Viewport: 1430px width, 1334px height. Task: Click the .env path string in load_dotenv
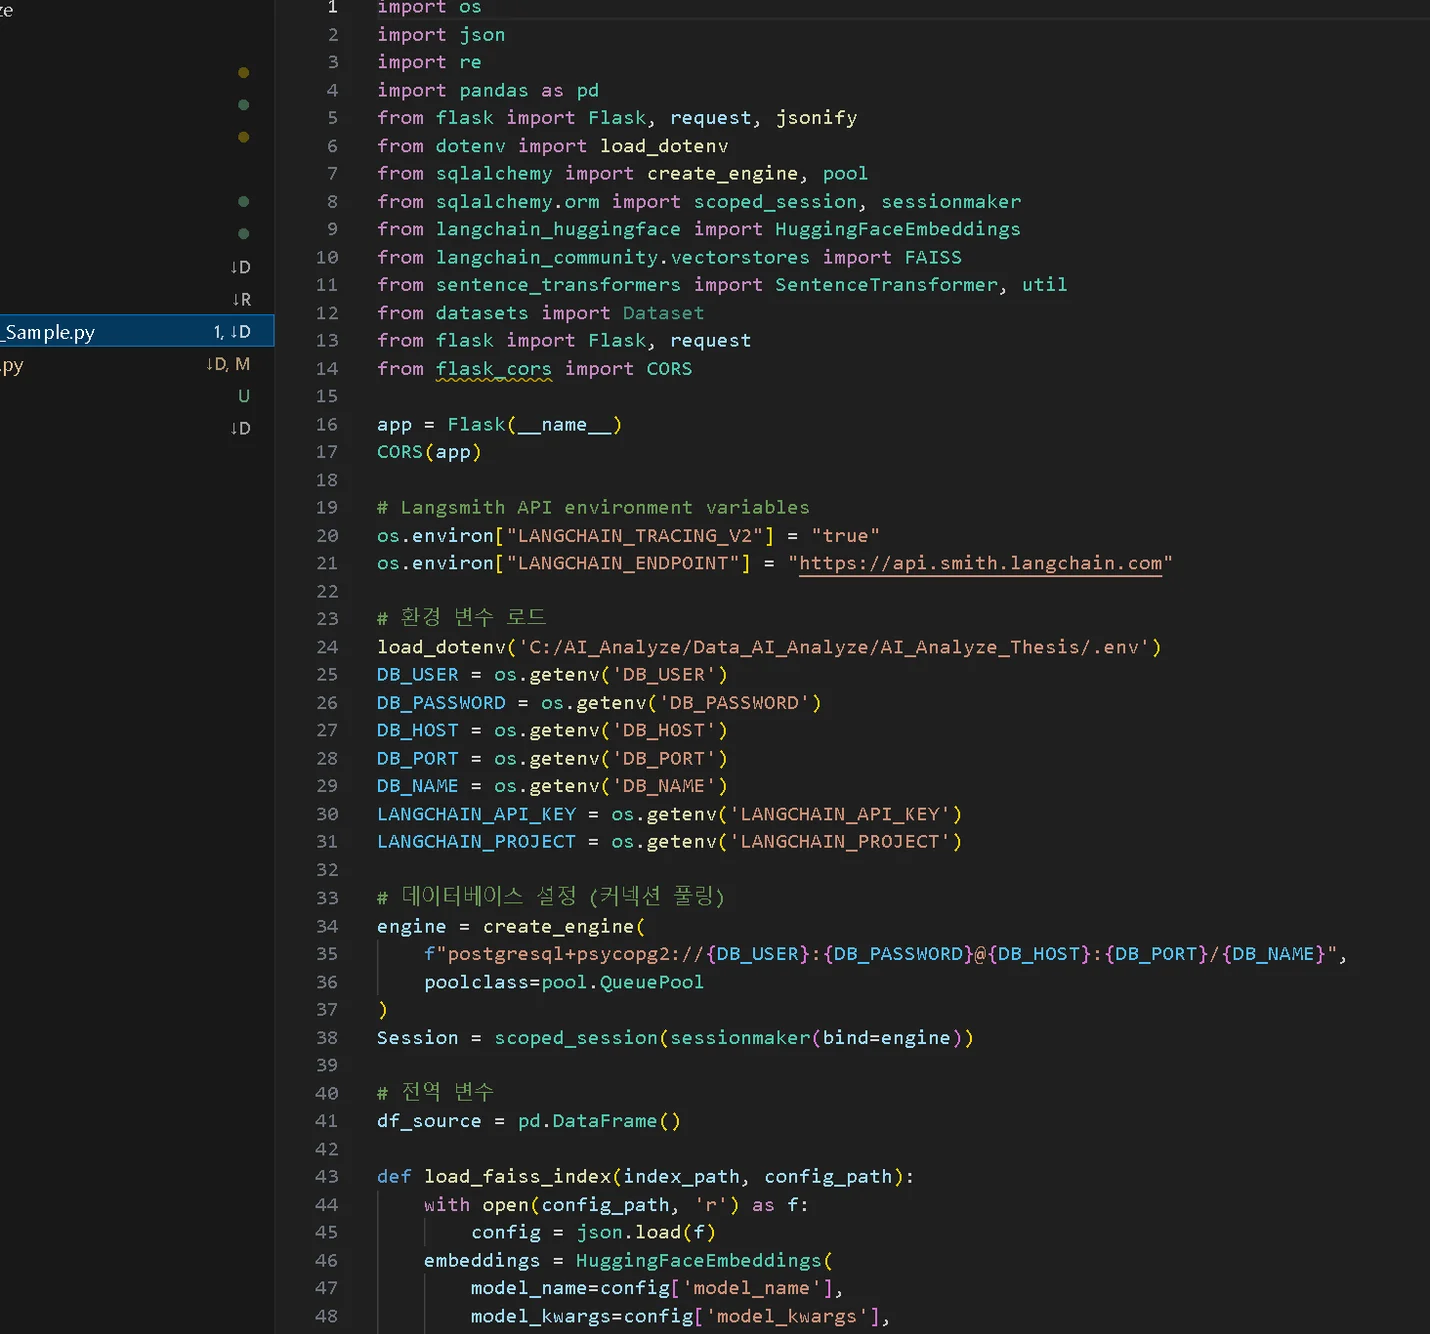[x=834, y=647]
